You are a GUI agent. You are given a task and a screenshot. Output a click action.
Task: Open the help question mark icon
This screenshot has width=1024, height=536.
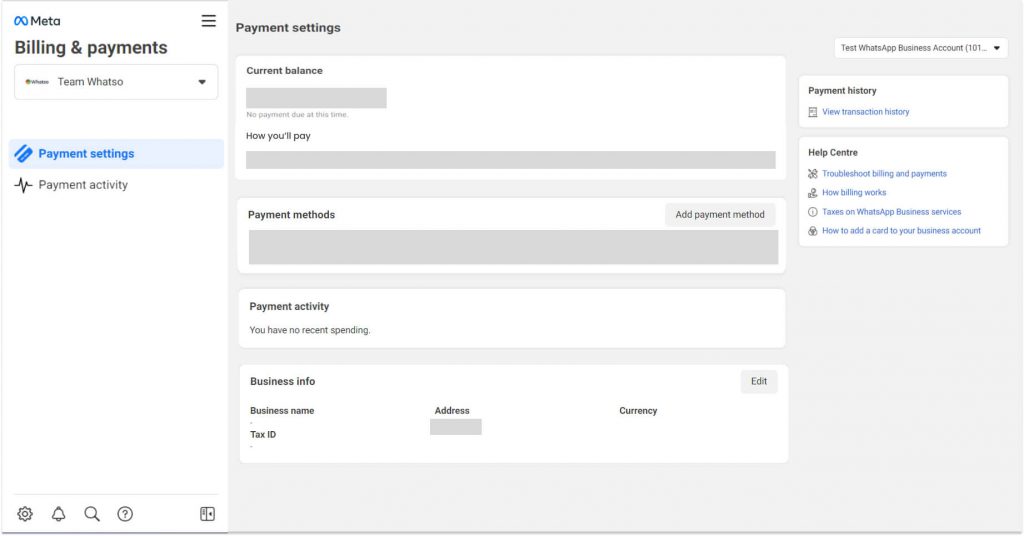[125, 514]
